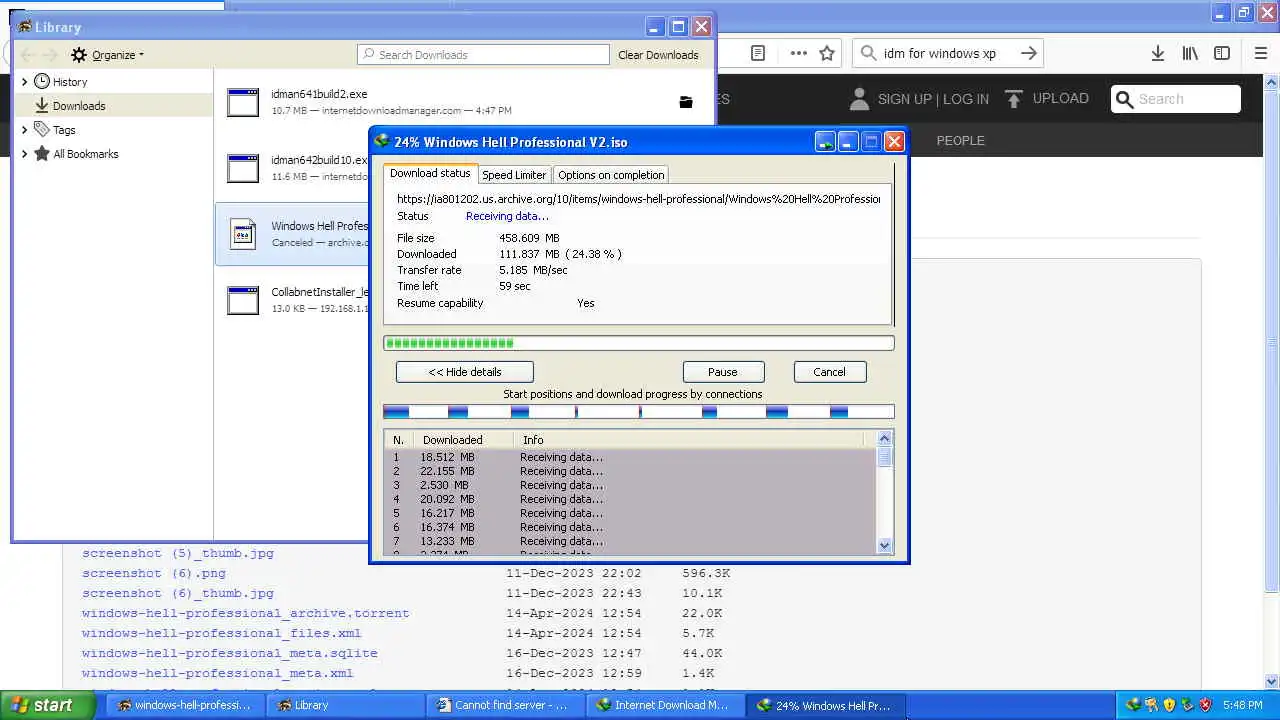Screen dimensions: 1280x720
Task: Open windows-hell-professional_meta.sqlite link
Action: (x=230, y=653)
